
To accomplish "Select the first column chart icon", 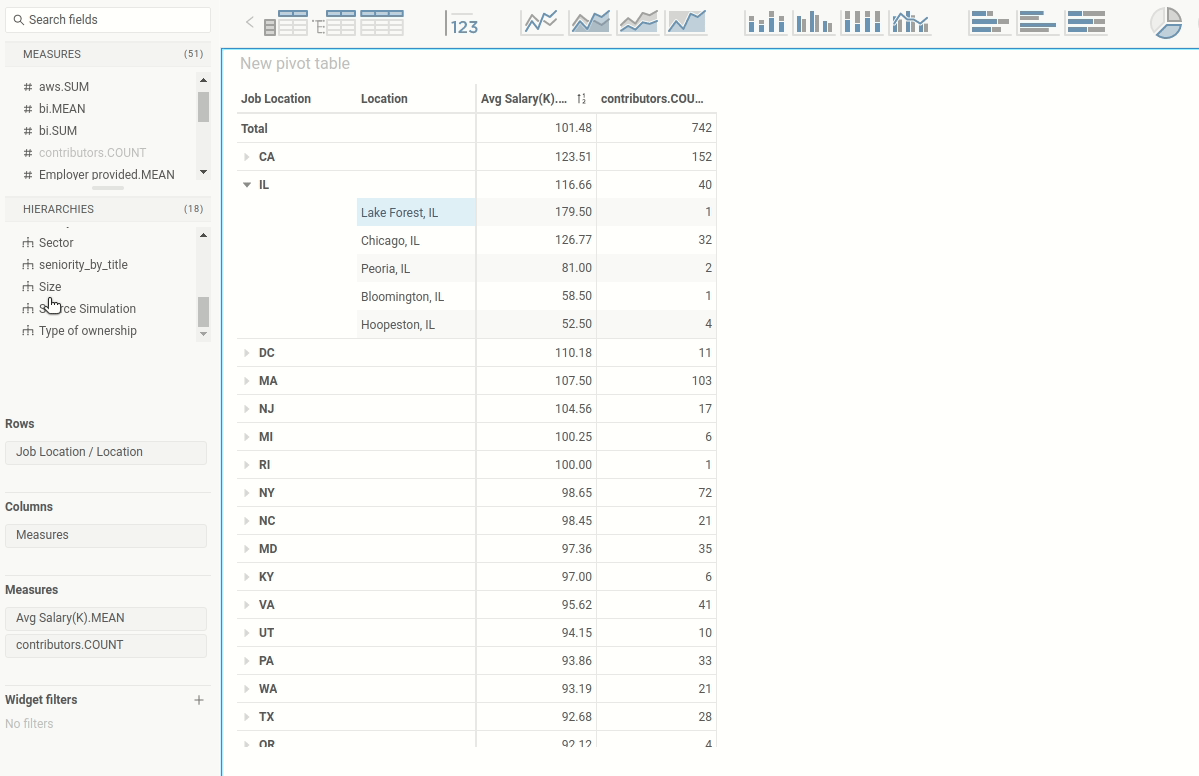I will click(765, 22).
